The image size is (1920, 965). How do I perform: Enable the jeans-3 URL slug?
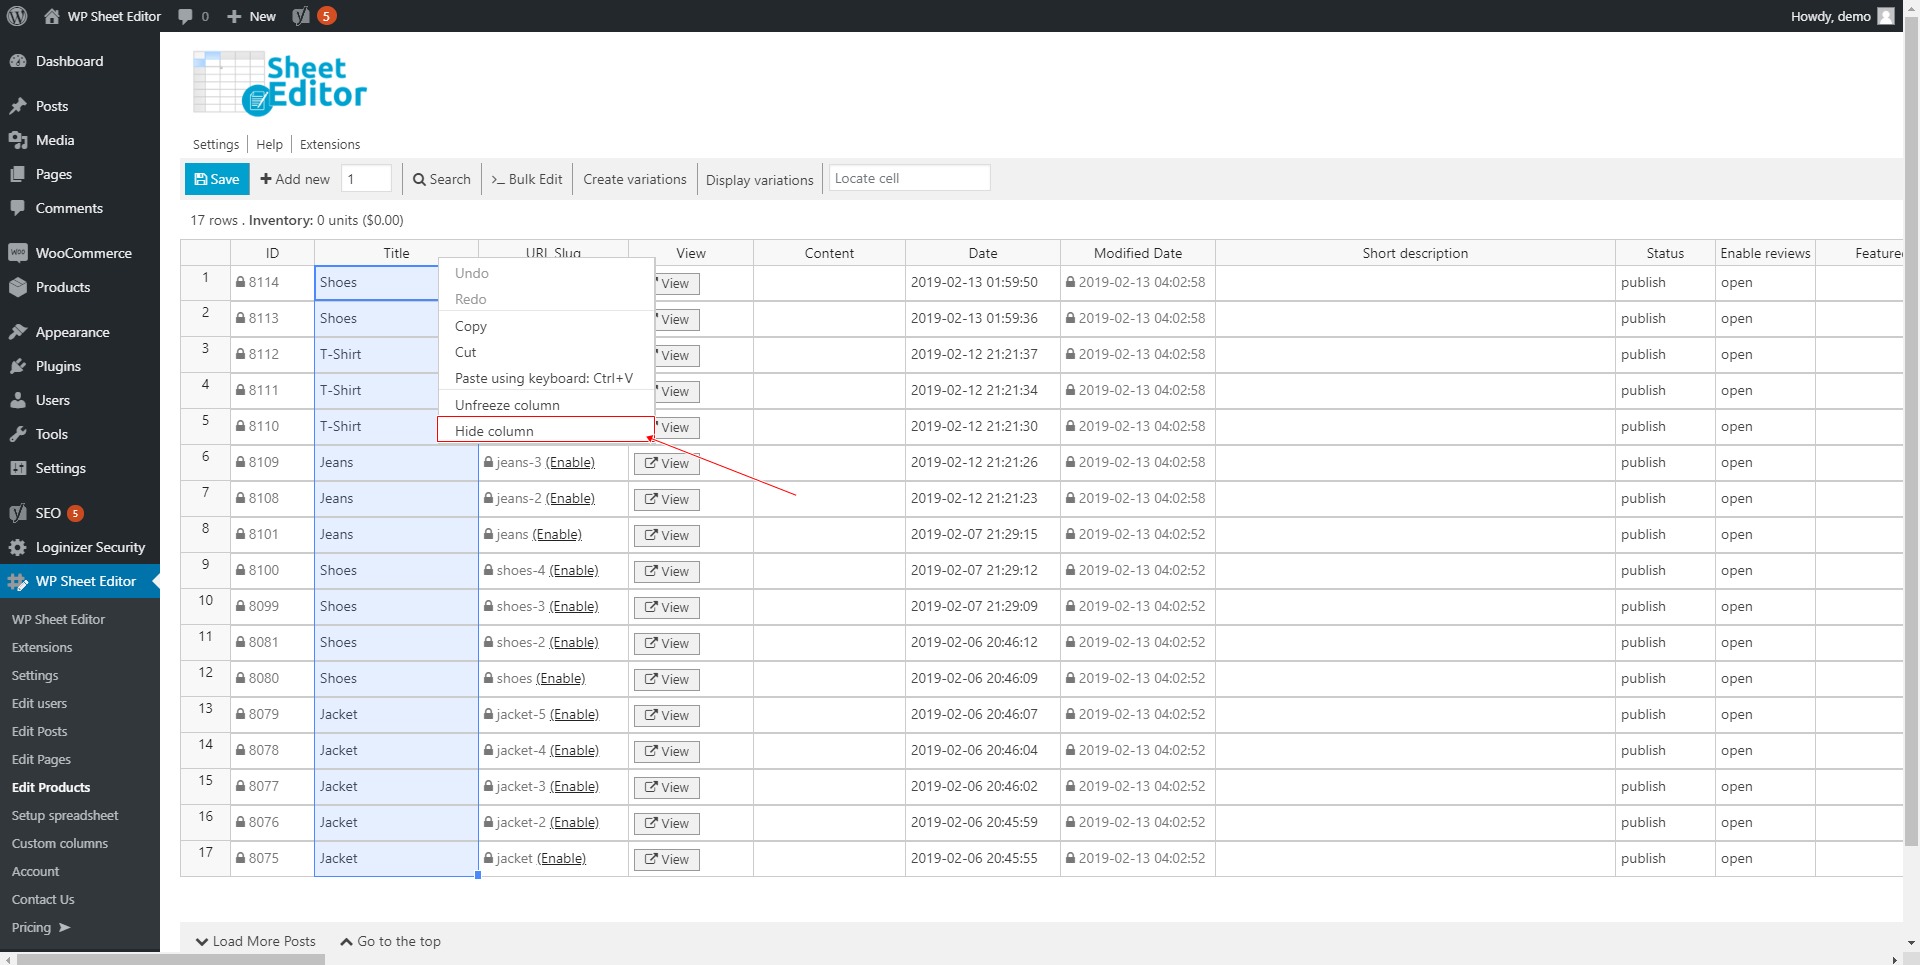click(x=570, y=462)
